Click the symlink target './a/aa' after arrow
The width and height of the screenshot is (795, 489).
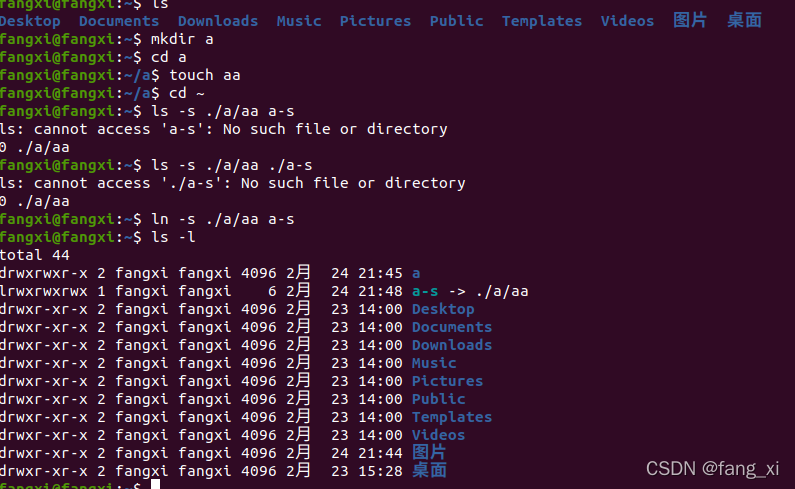[x=502, y=291]
